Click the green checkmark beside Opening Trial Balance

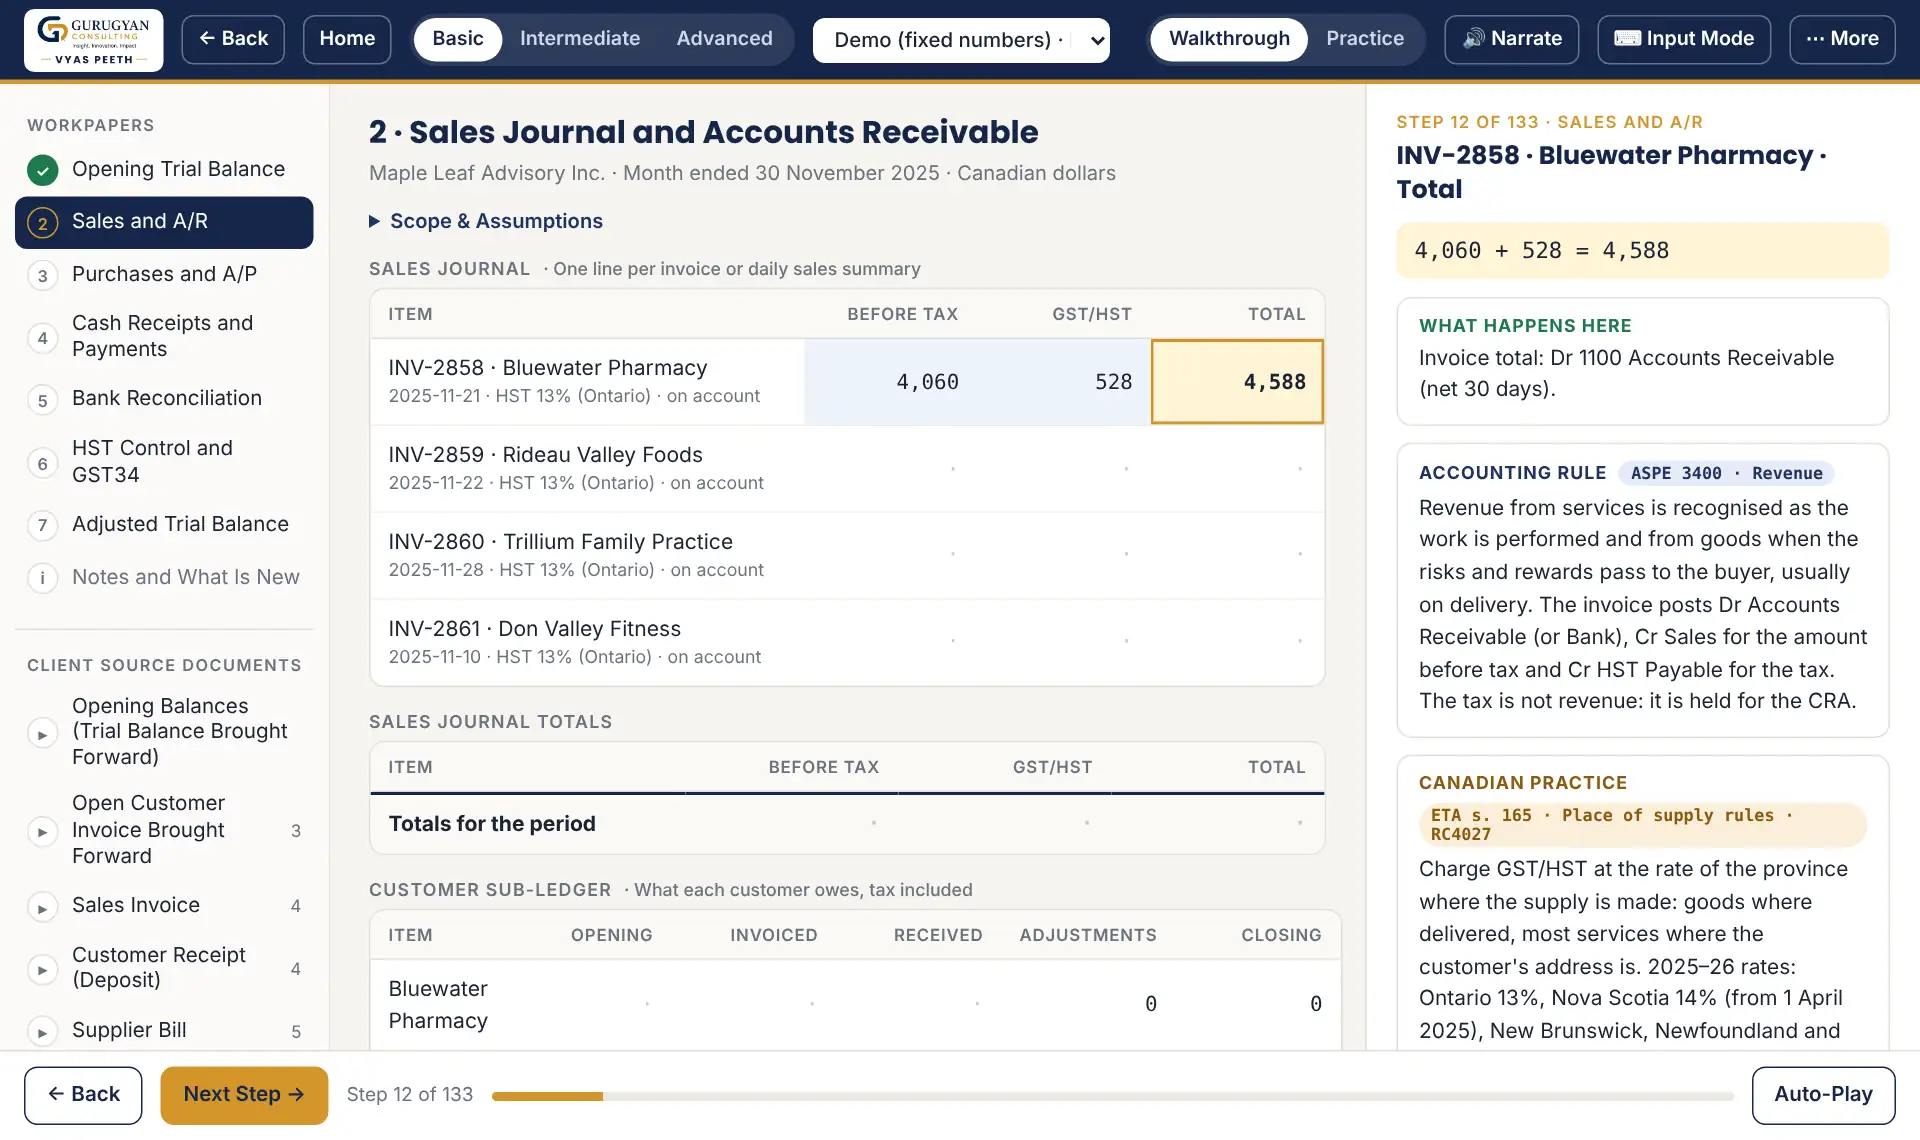point(42,170)
